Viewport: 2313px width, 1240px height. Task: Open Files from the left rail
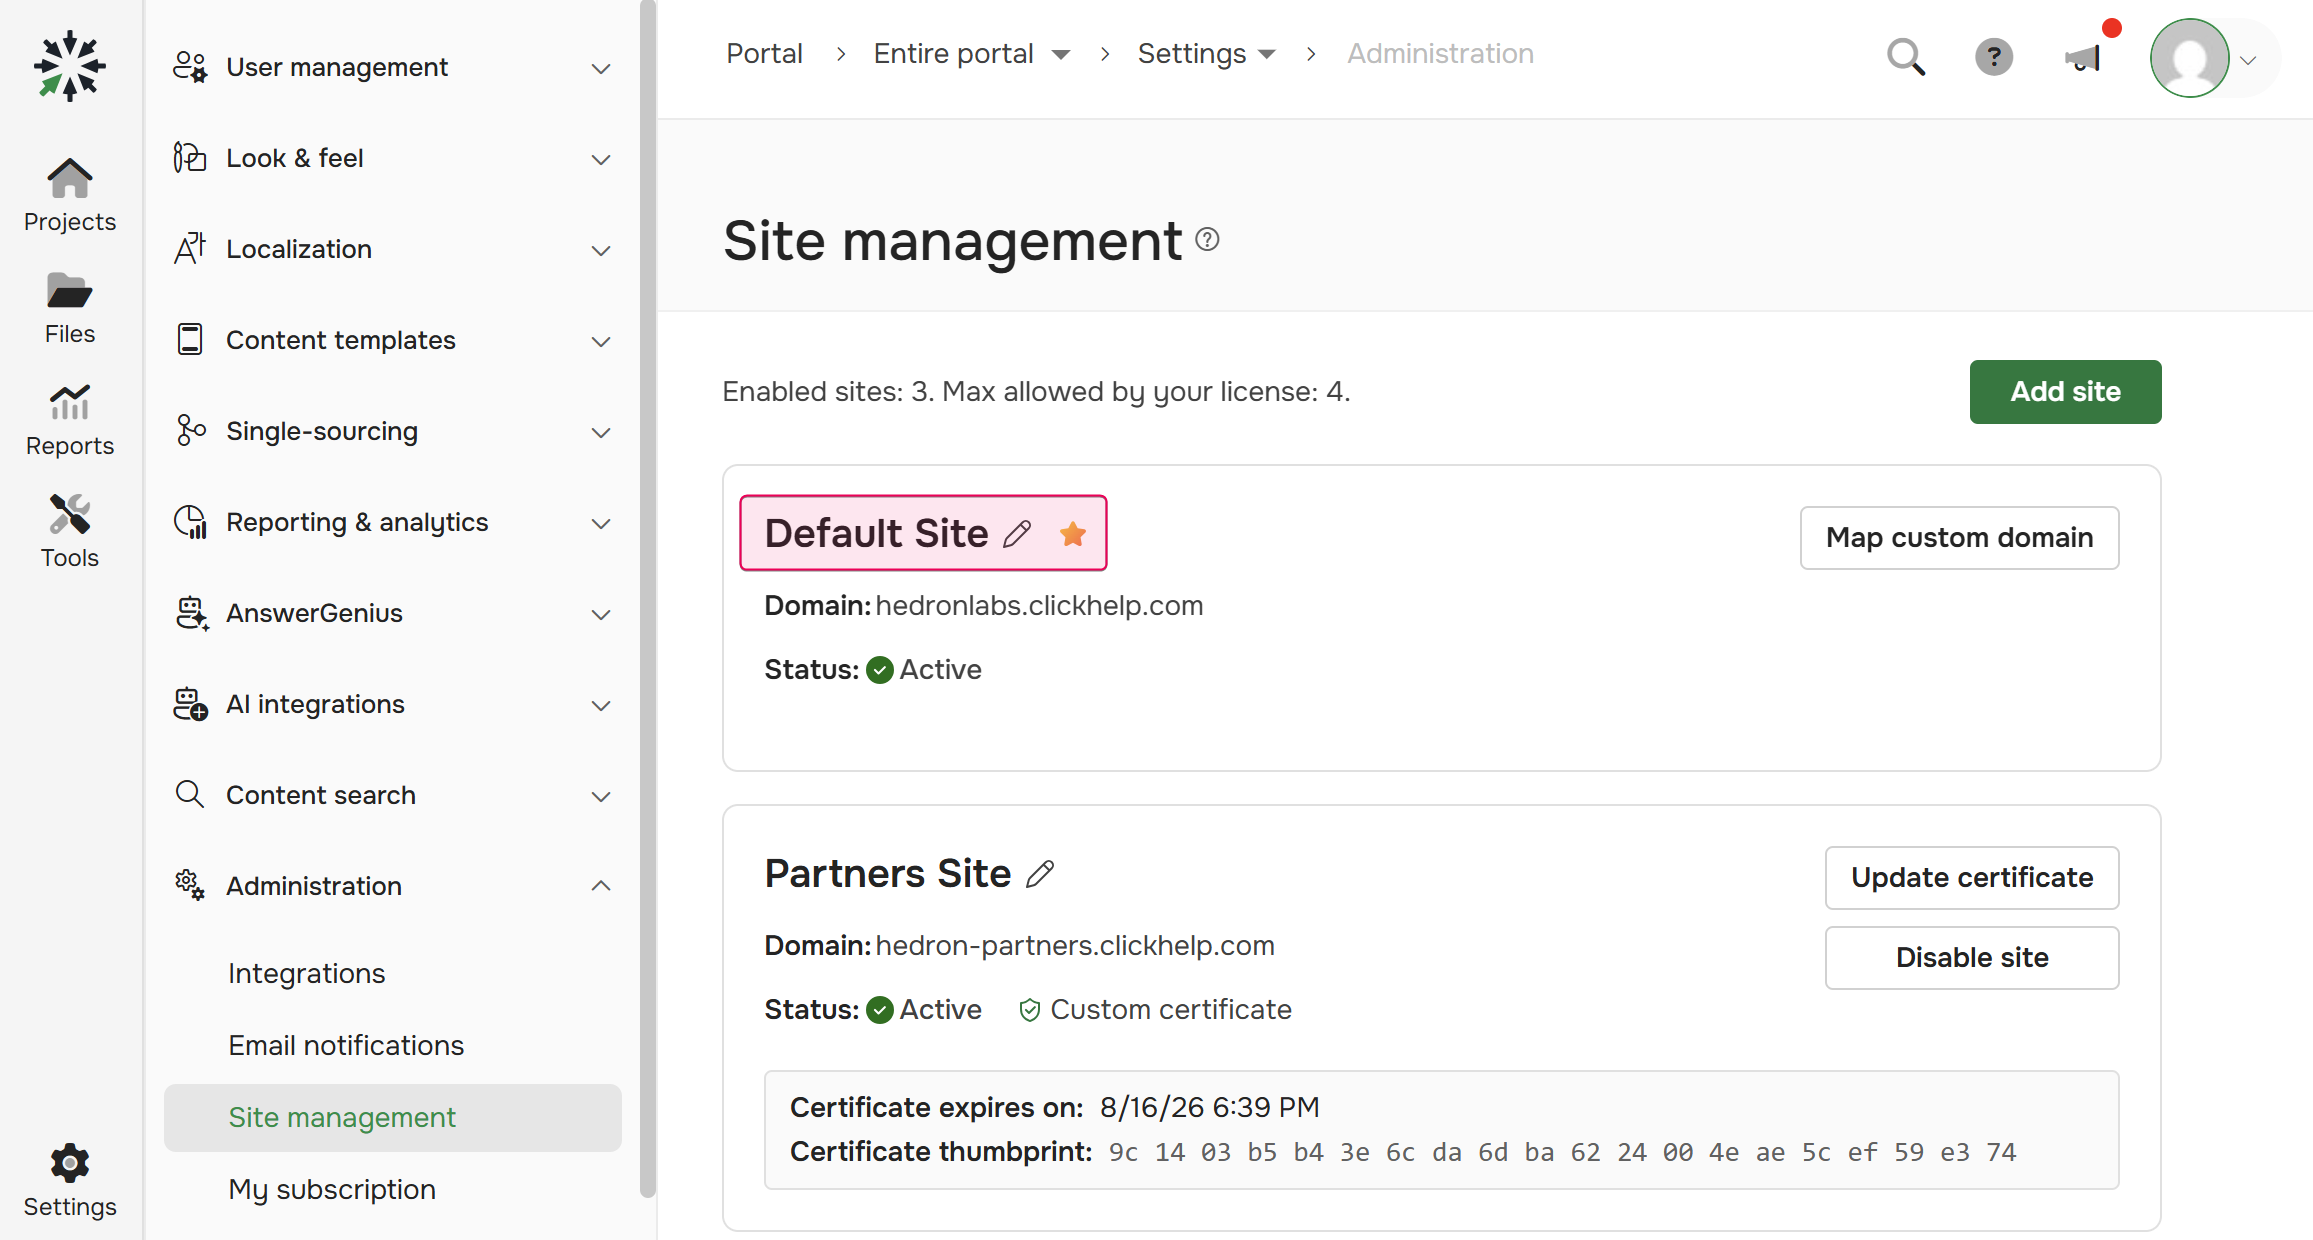click(70, 308)
